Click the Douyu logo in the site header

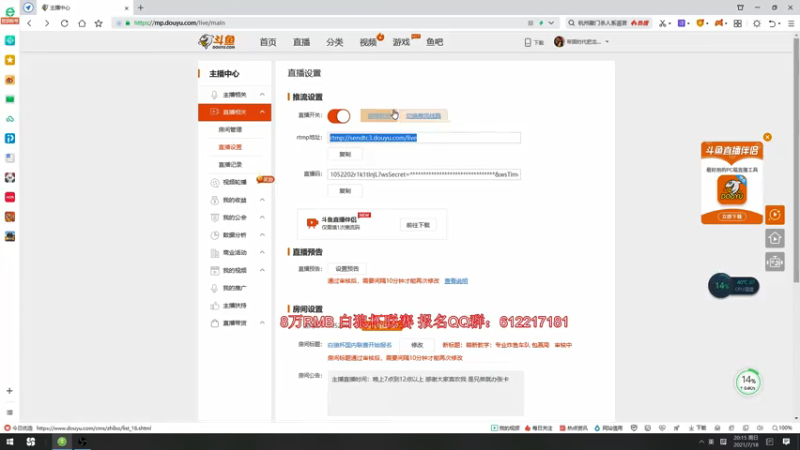point(218,42)
